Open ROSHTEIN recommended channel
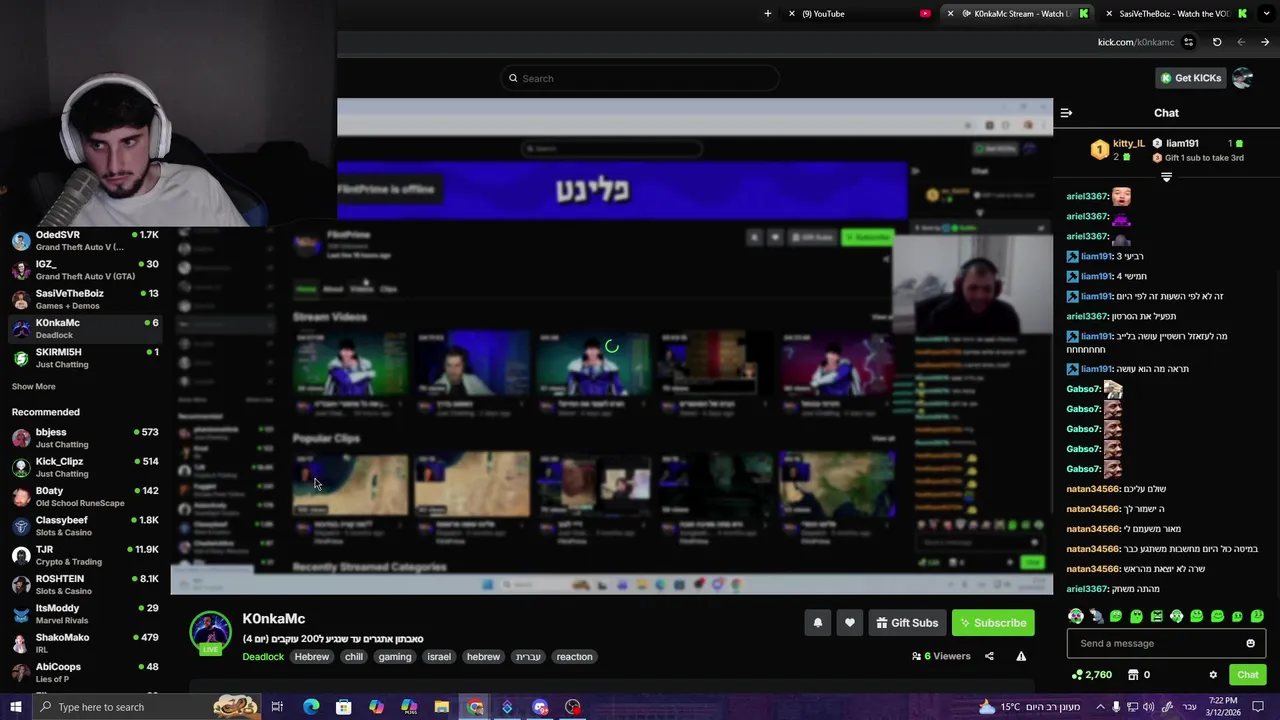Viewport: 1280px width, 720px height. 85,585
